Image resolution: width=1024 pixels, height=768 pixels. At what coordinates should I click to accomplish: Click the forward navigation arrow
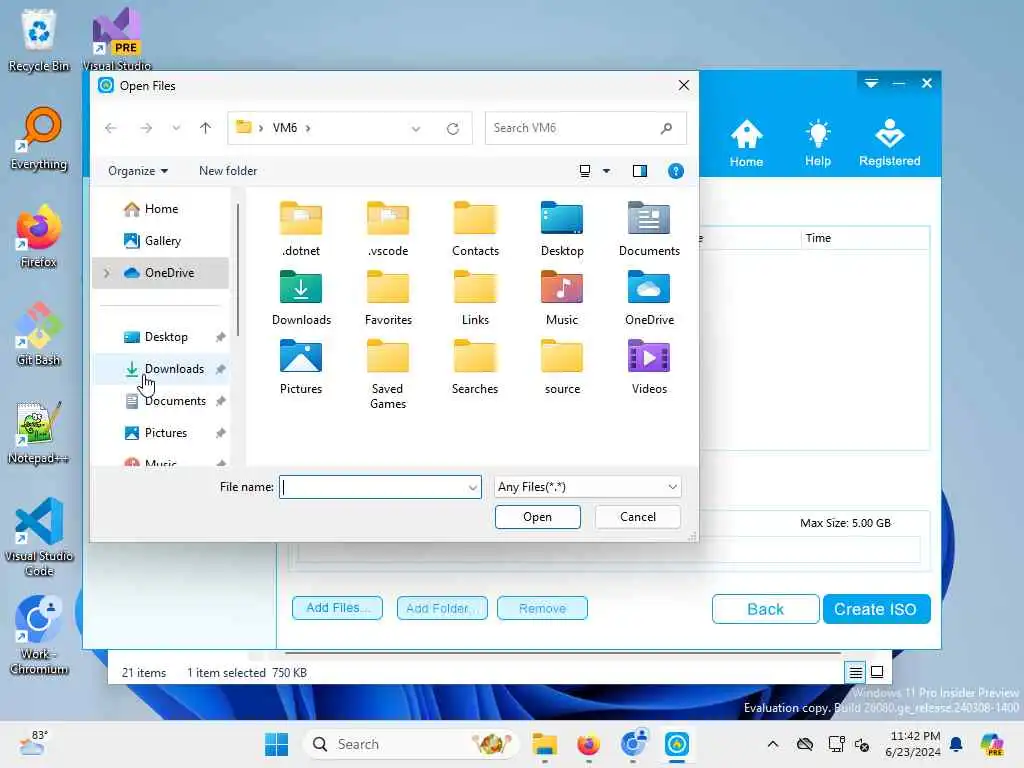pos(146,128)
